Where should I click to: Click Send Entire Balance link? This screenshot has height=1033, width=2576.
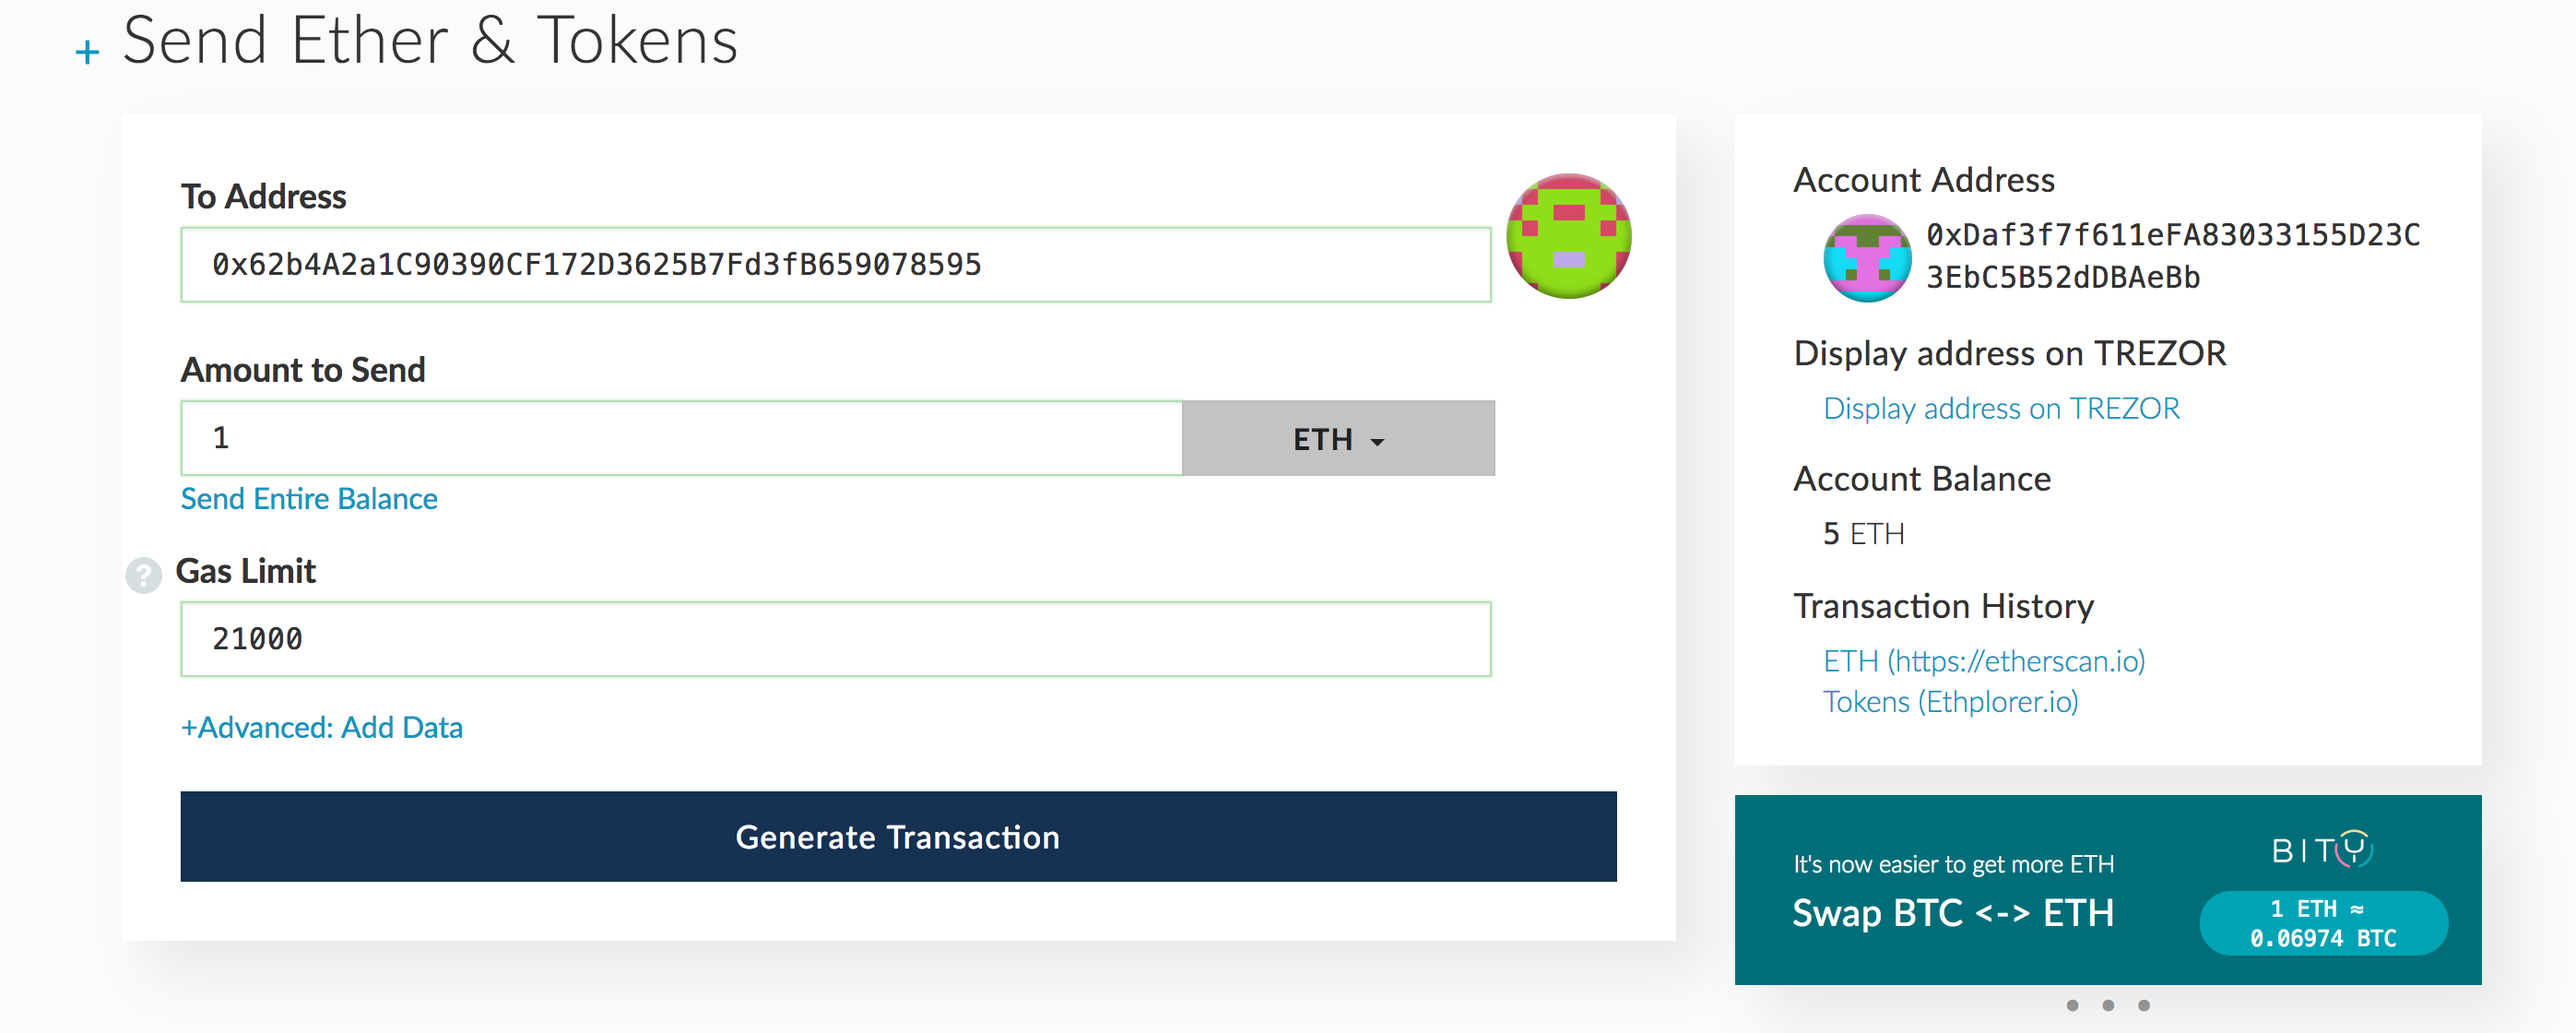click(309, 496)
